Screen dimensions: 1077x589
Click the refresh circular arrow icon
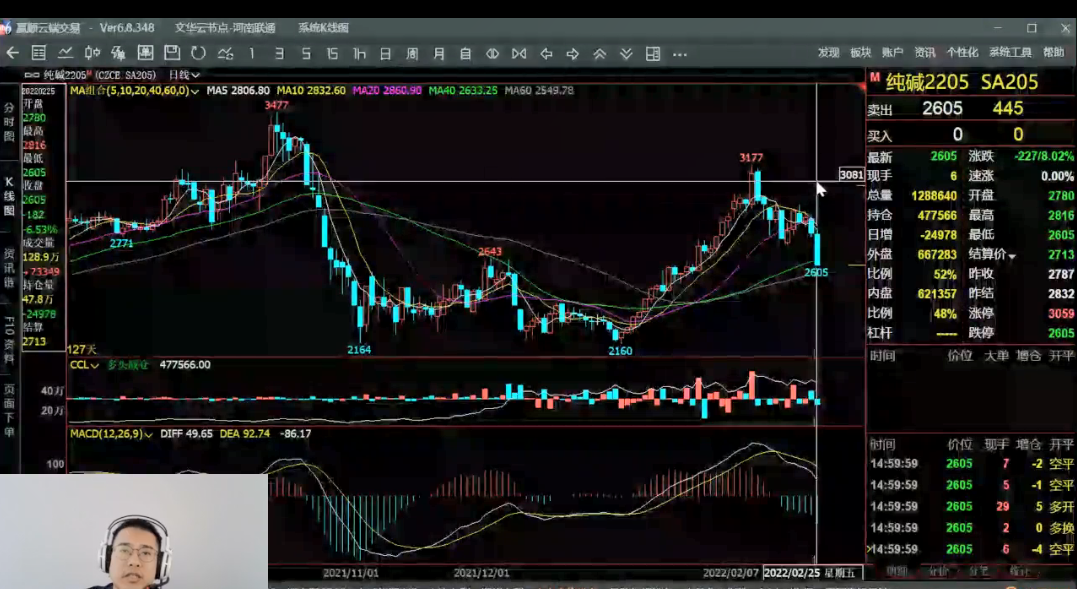click(198, 53)
